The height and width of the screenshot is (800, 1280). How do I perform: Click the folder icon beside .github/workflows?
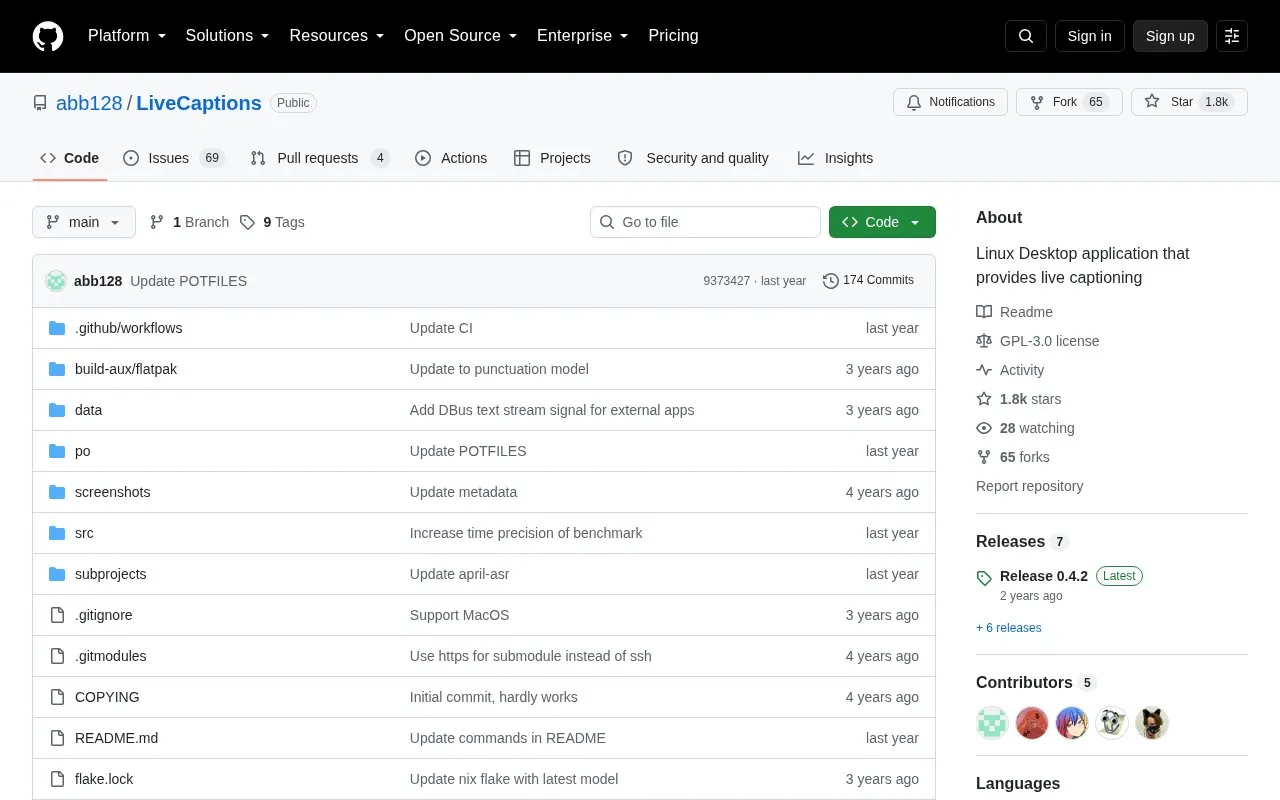coord(57,328)
